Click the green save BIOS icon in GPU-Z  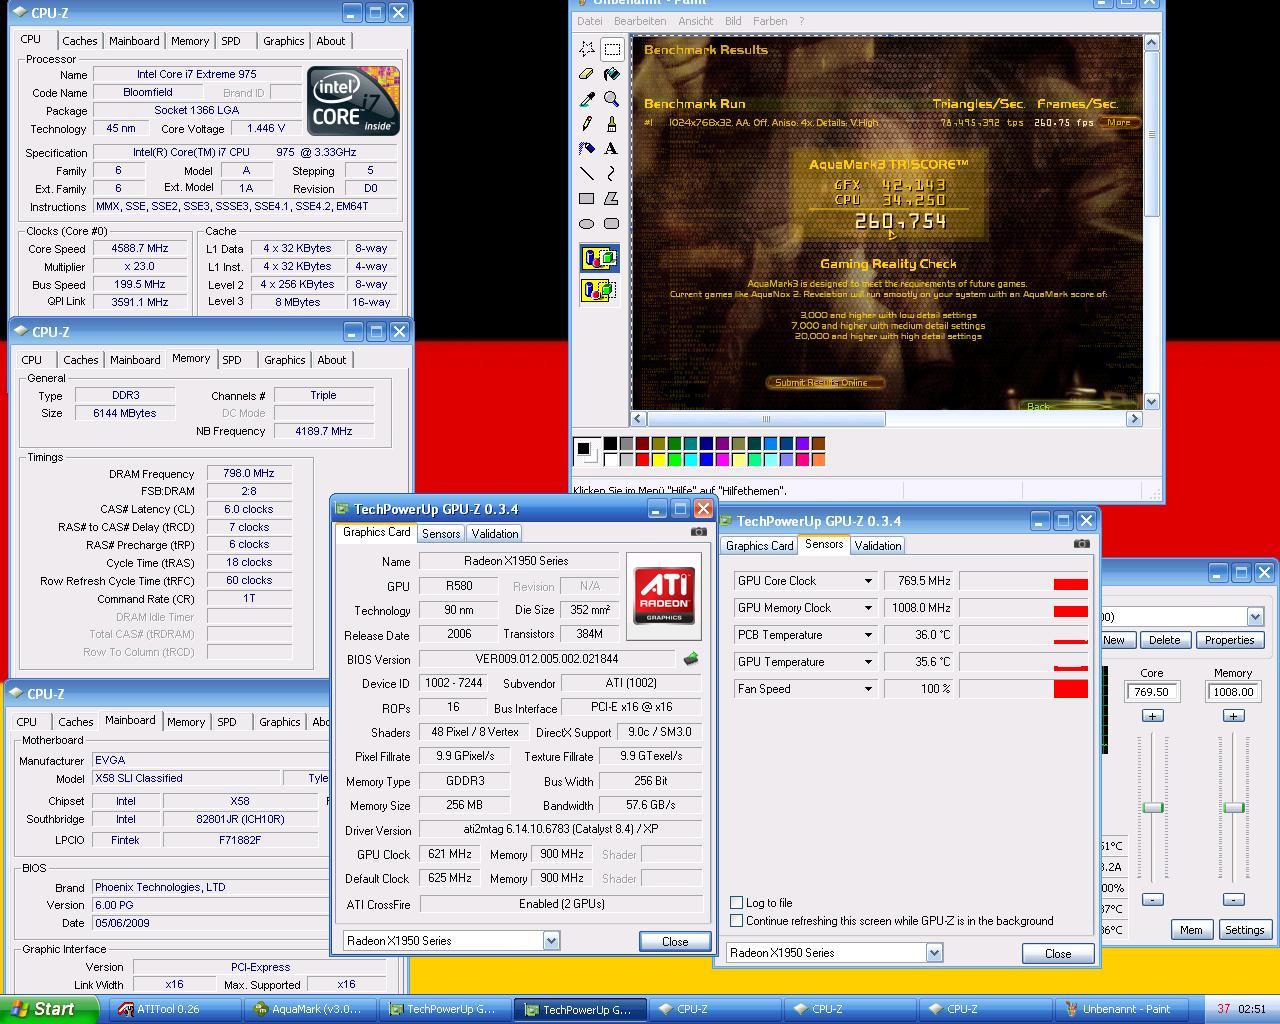pyautogui.click(x=690, y=659)
